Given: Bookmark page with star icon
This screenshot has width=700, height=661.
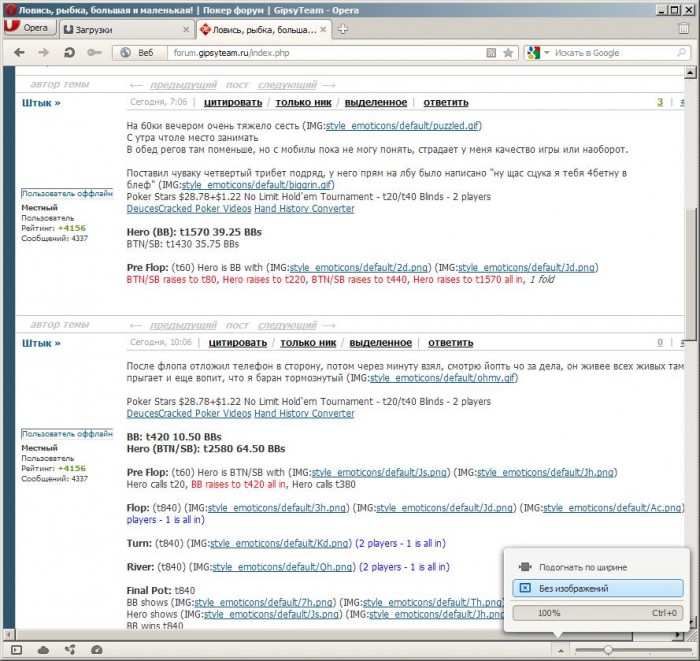Looking at the screenshot, I should coord(508,53).
